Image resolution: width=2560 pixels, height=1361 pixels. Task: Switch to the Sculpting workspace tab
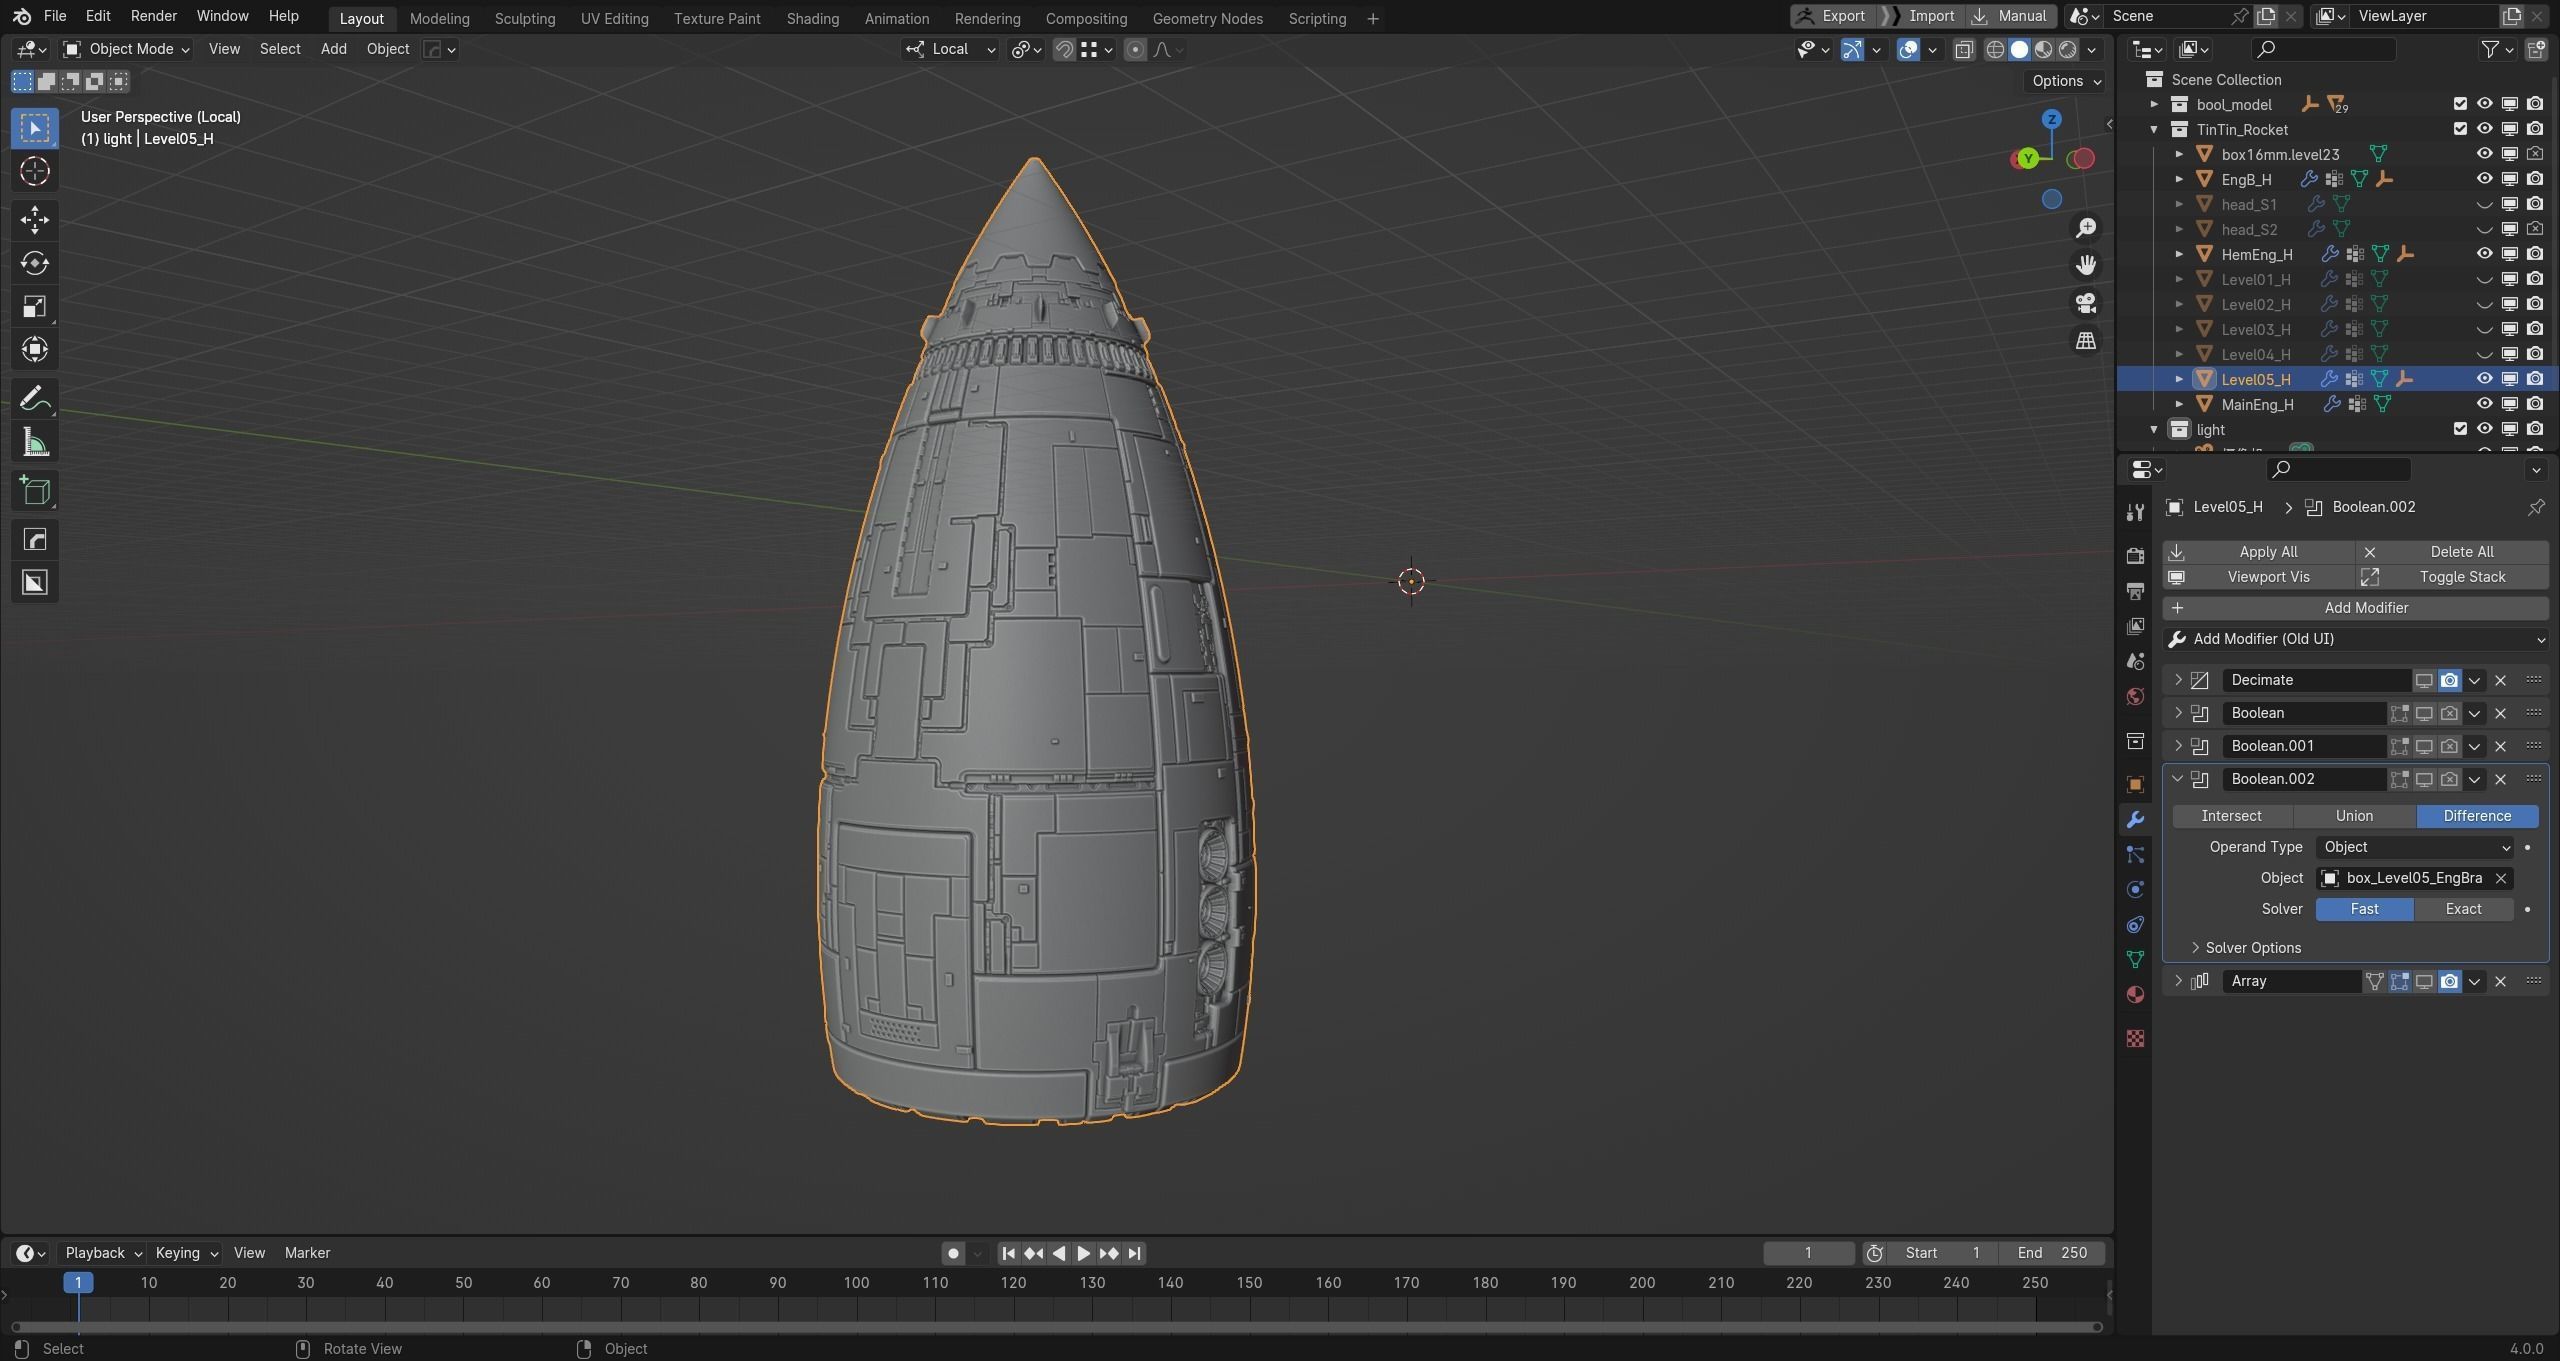(524, 18)
